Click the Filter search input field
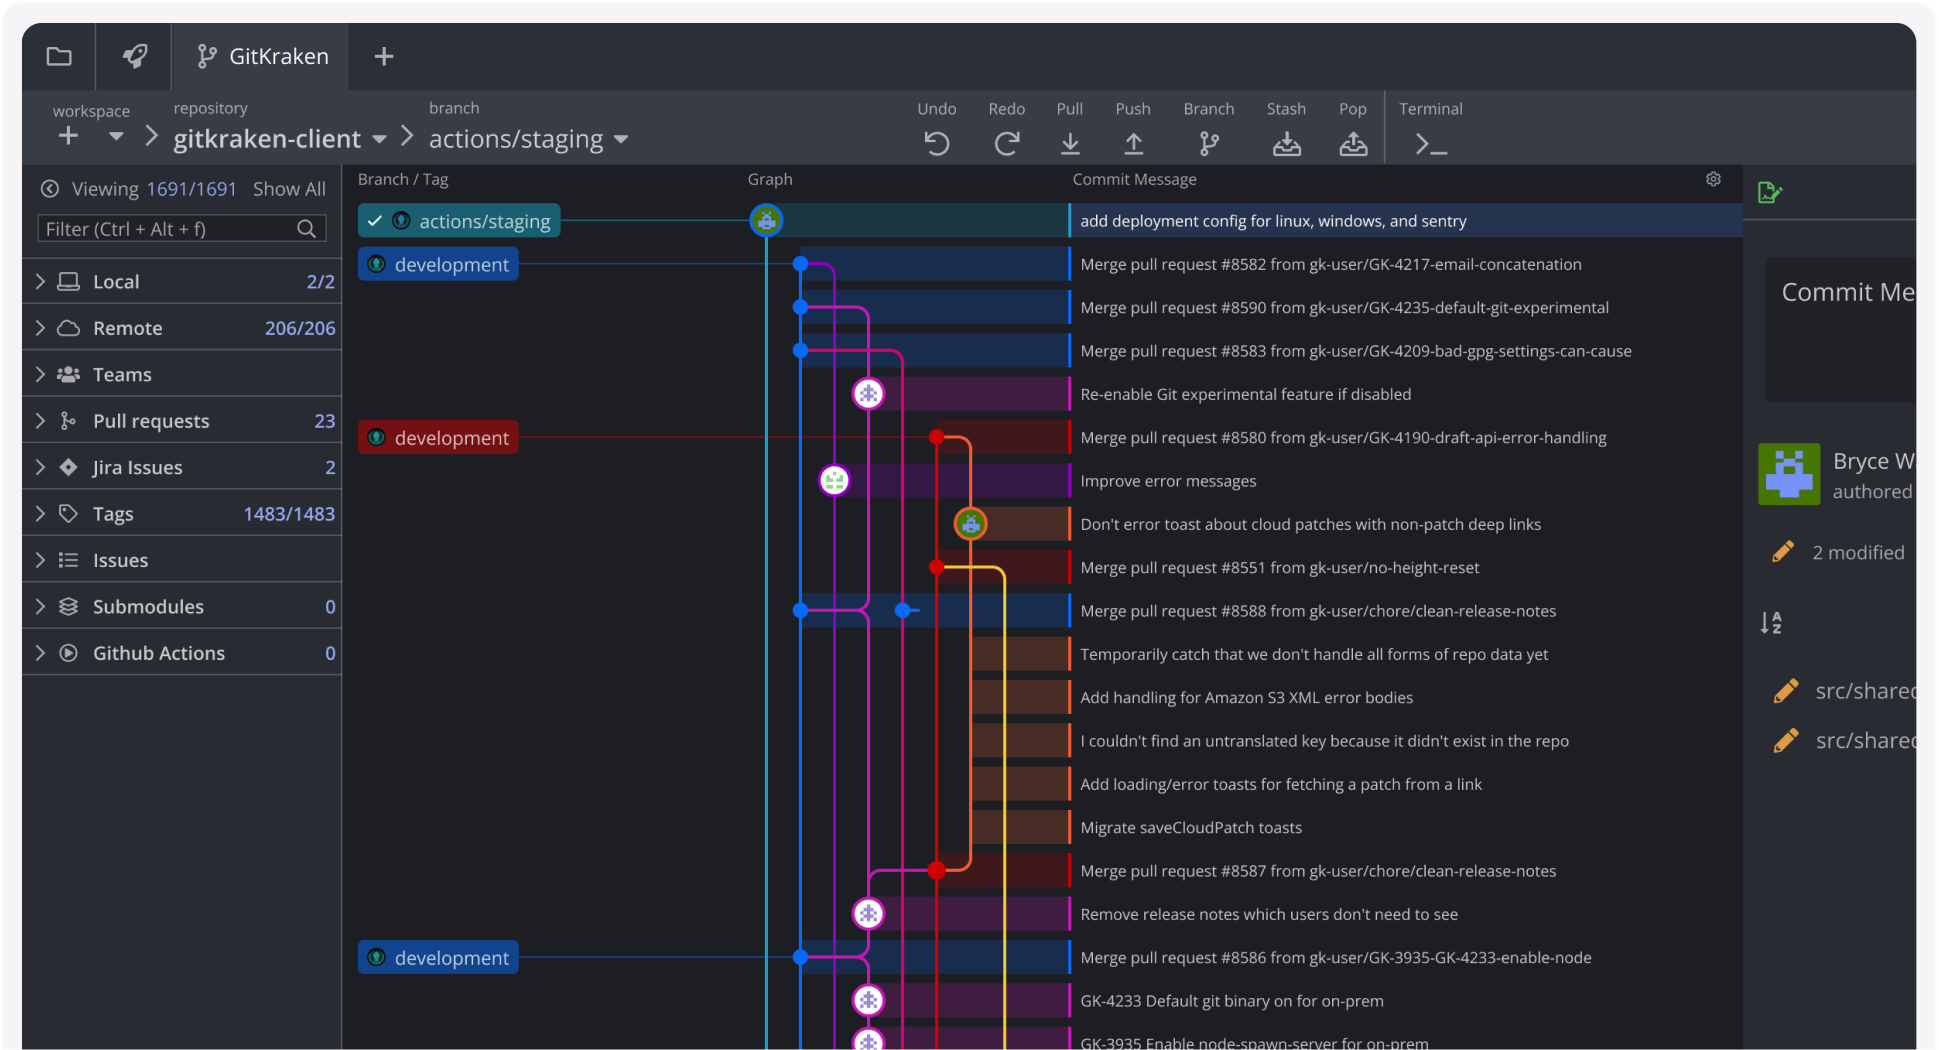The width and height of the screenshot is (1939, 1050). [x=168, y=229]
